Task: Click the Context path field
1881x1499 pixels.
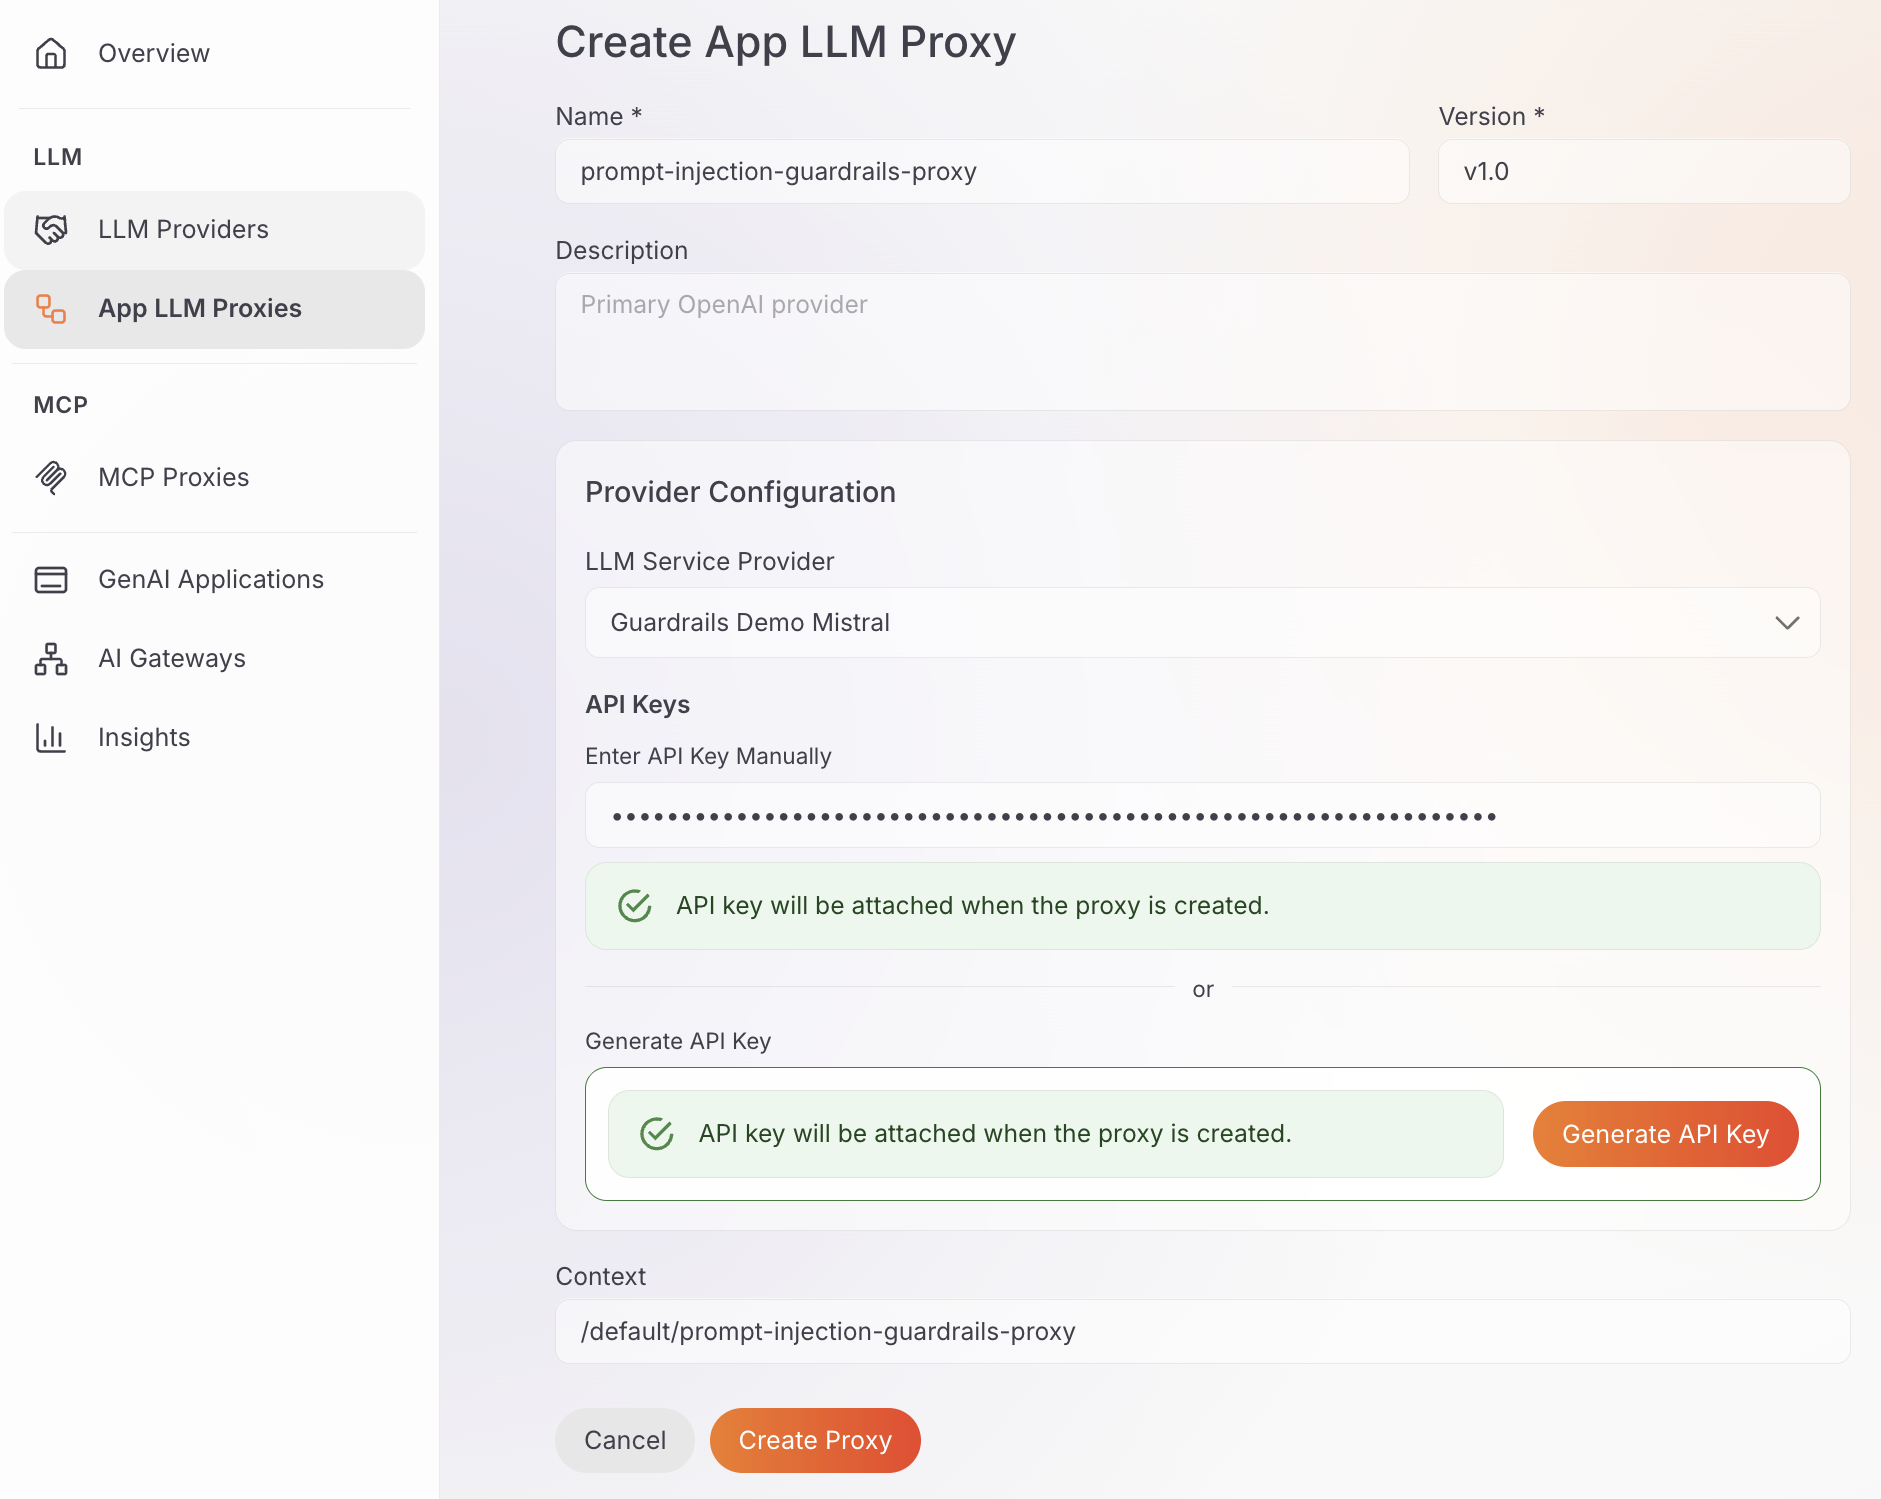Action: pos(1202,1332)
